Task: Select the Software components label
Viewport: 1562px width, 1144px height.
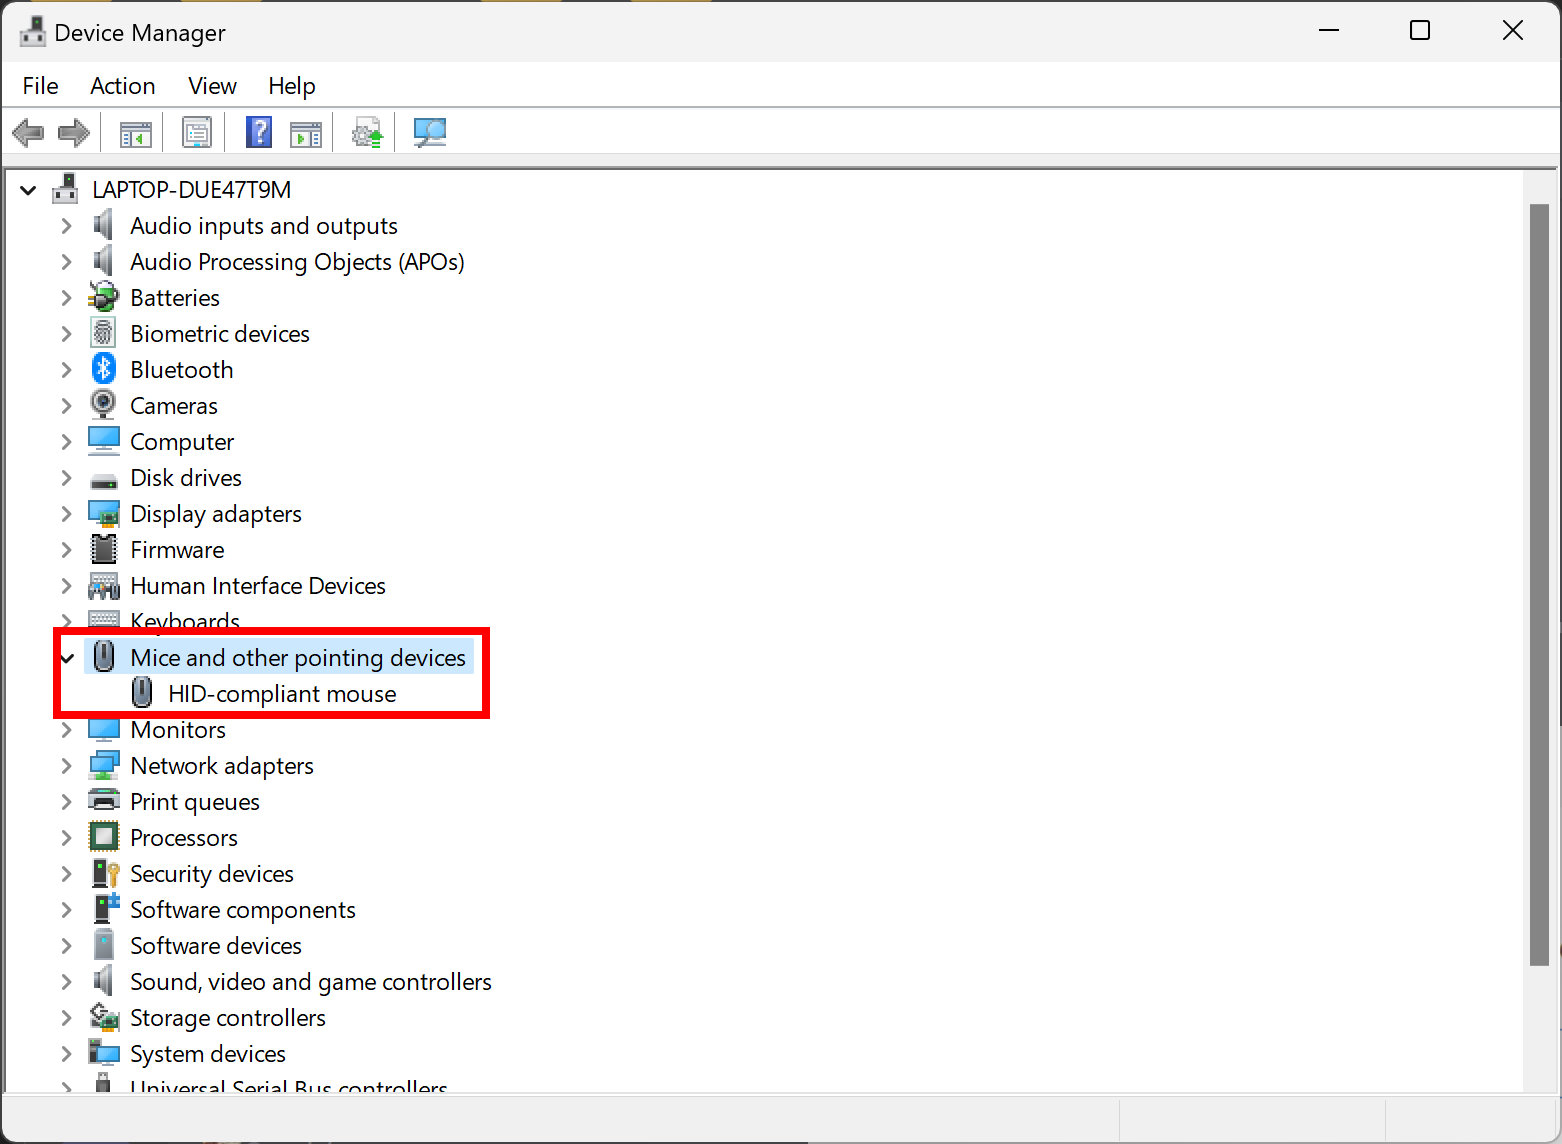Action: [243, 910]
